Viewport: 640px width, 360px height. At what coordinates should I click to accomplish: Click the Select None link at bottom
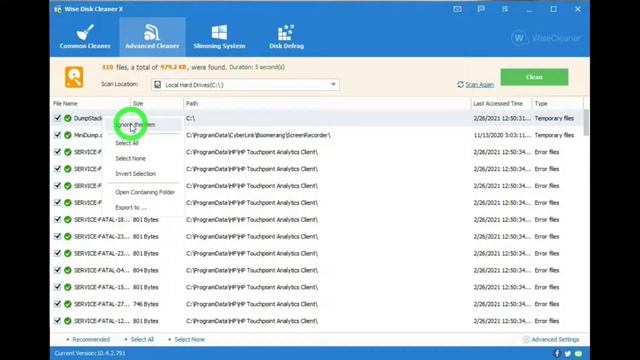[189, 340]
